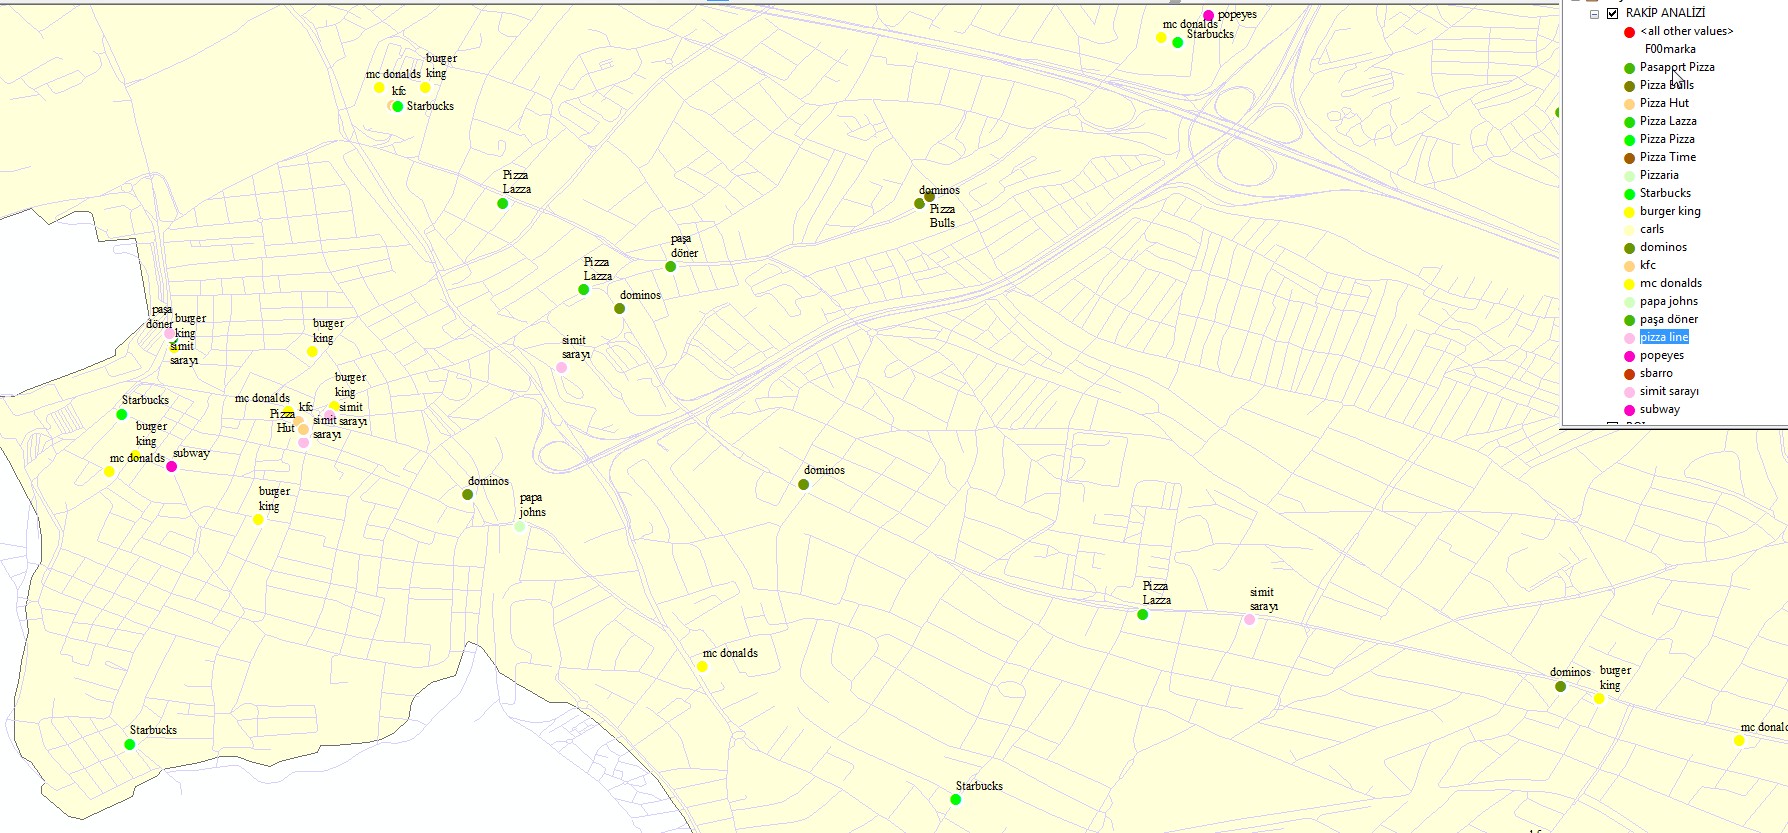The width and height of the screenshot is (1788, 833).
Task: Uncheck the RAKİP ANALİZİ layer visibility checkbox
Action: [x=1612, y=14]
